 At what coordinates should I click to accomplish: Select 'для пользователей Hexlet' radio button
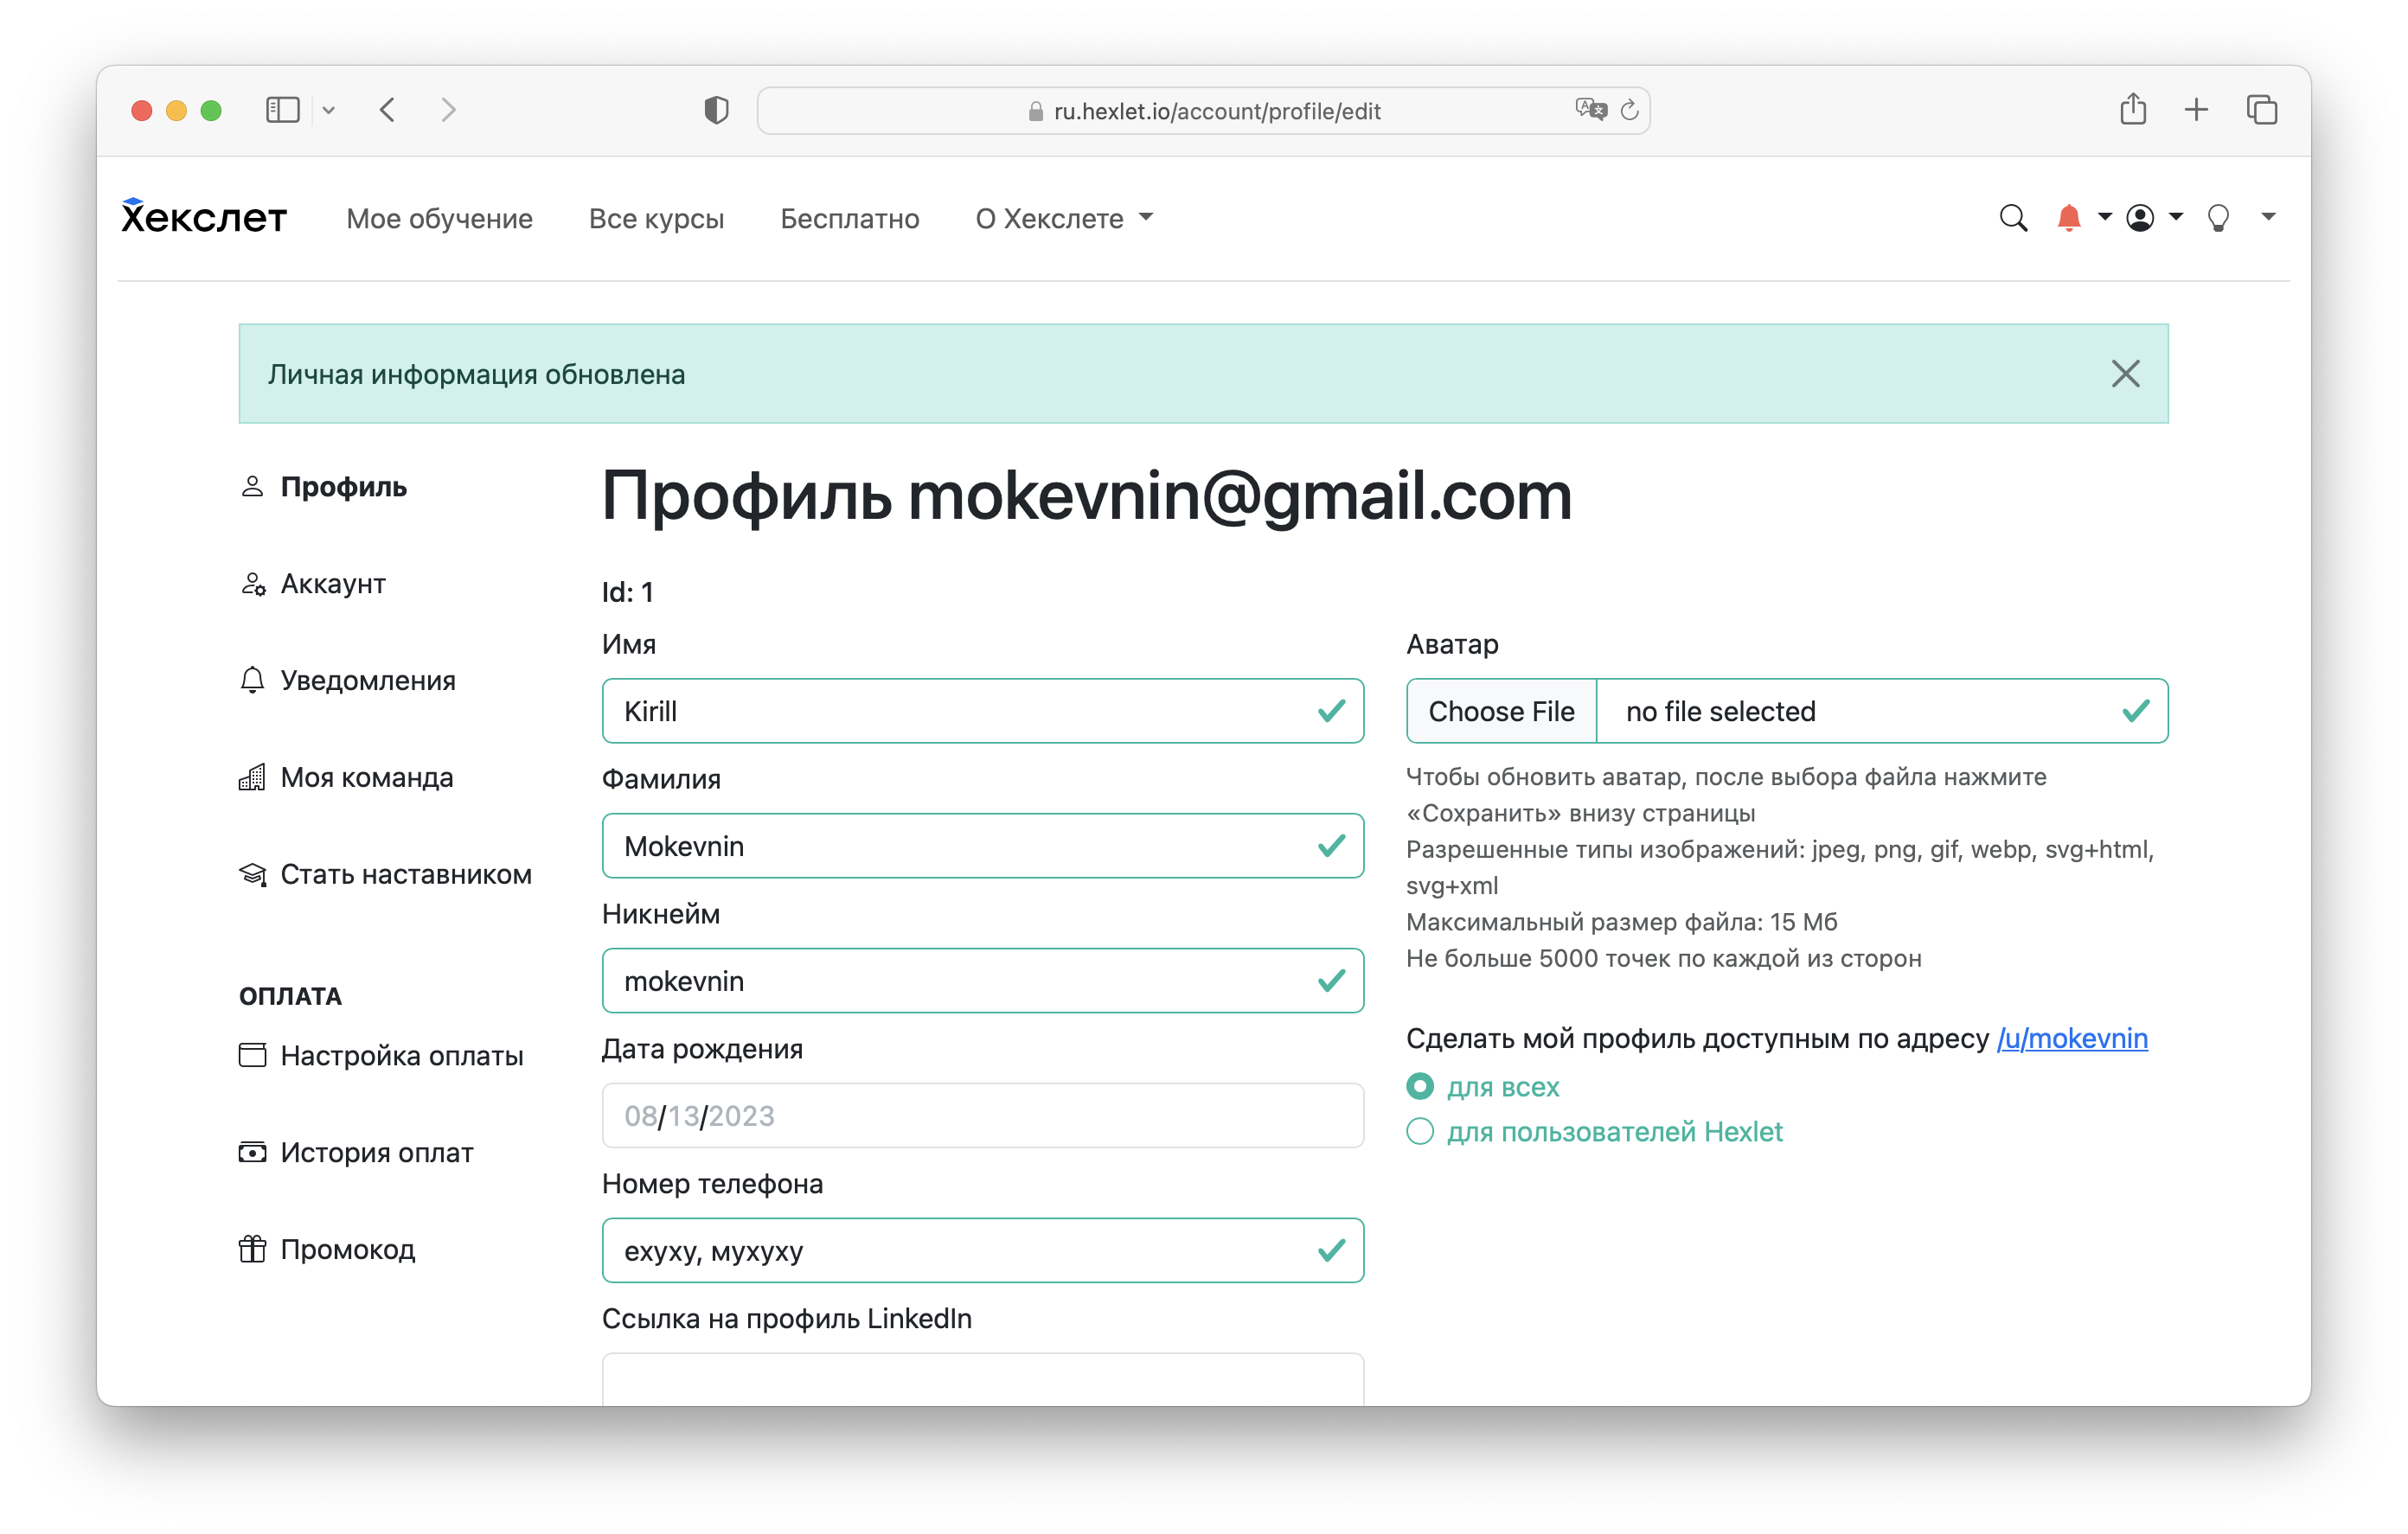1420,1130
